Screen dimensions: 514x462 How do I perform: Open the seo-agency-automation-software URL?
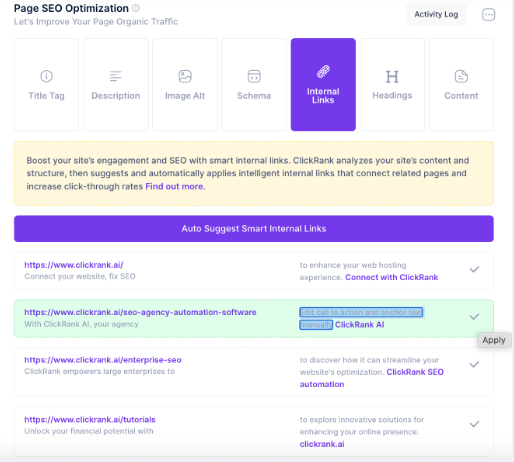140,312
